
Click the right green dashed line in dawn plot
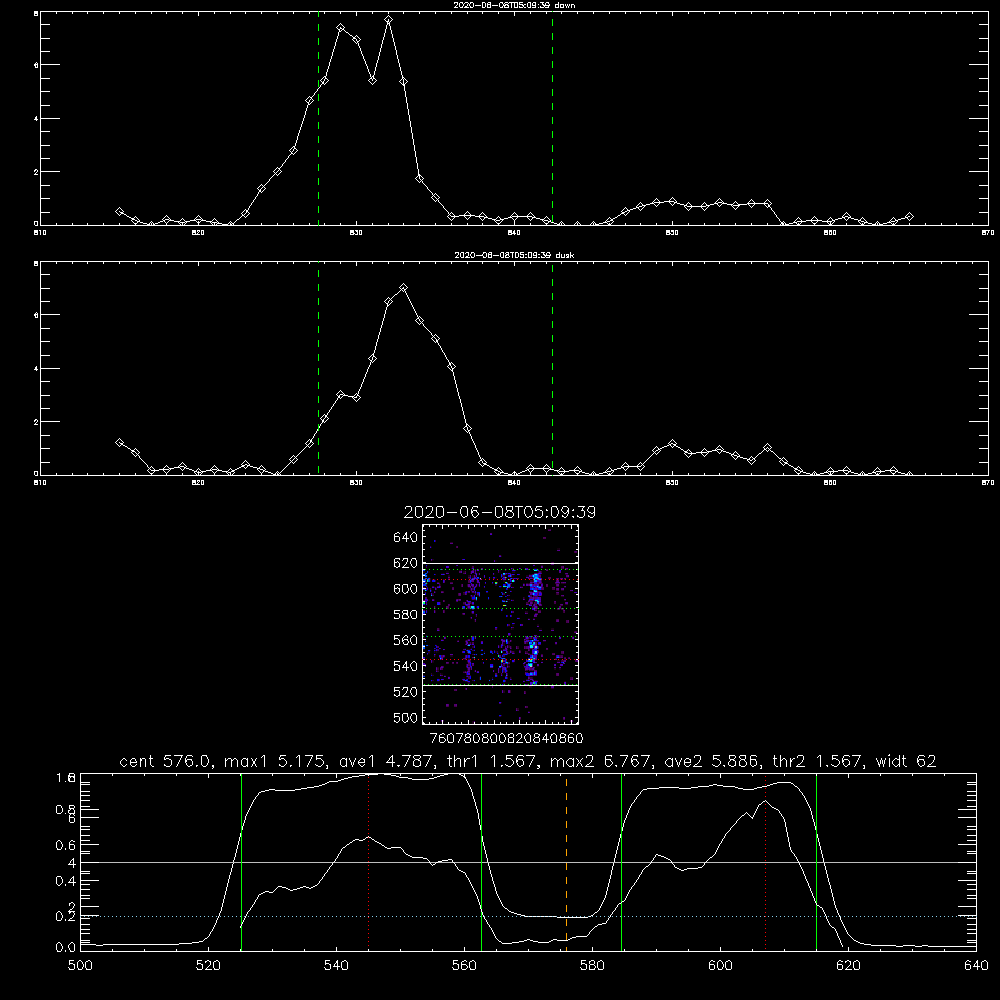pyautogui.click(x=552, y=119)
